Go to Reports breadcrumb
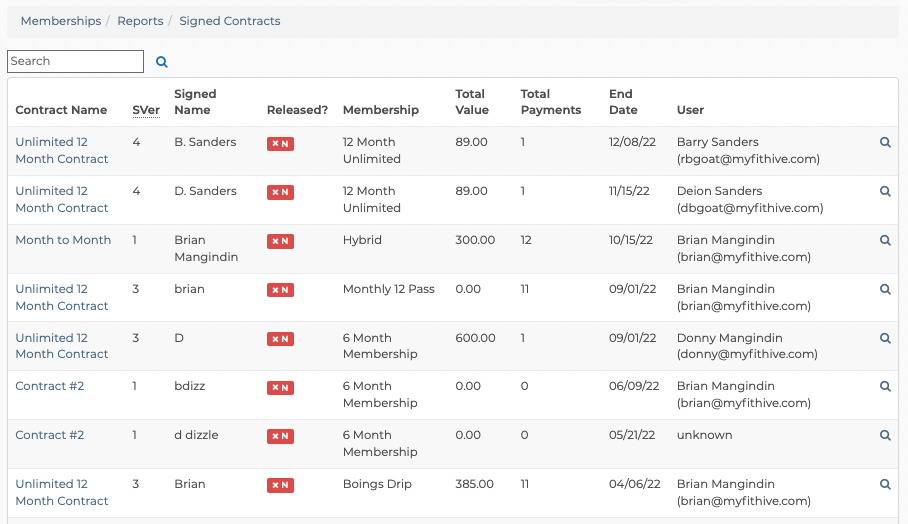The height and width of the screenshot is (524, 908). click(x=140, y=21)
